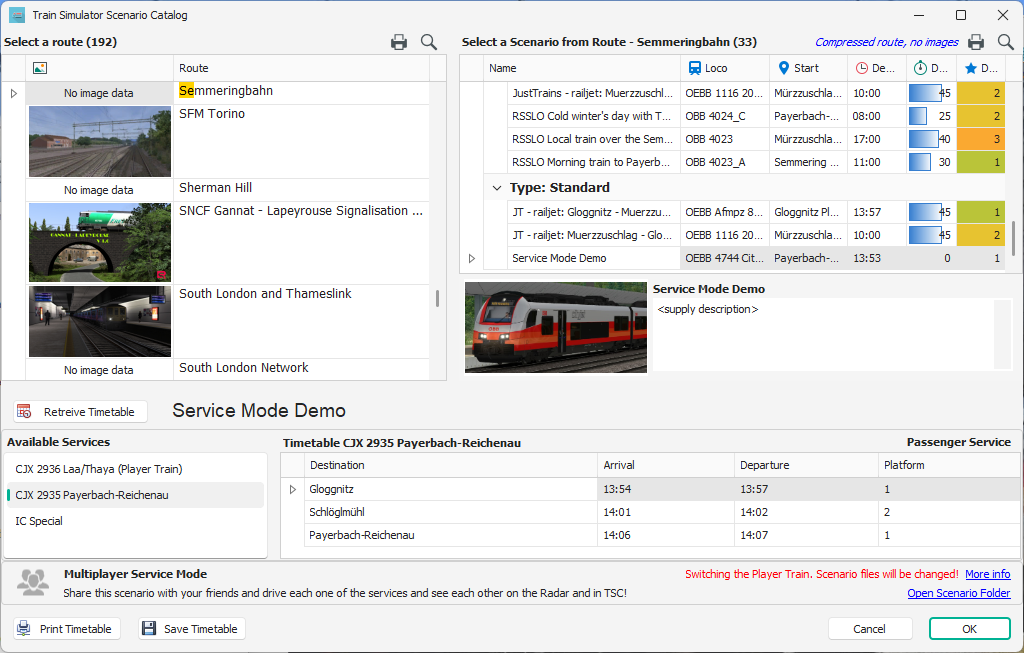This screenshot has height=653, width=1024.
Task: Click duration bar of RSSLO Morning train
Action: [920, 162]
